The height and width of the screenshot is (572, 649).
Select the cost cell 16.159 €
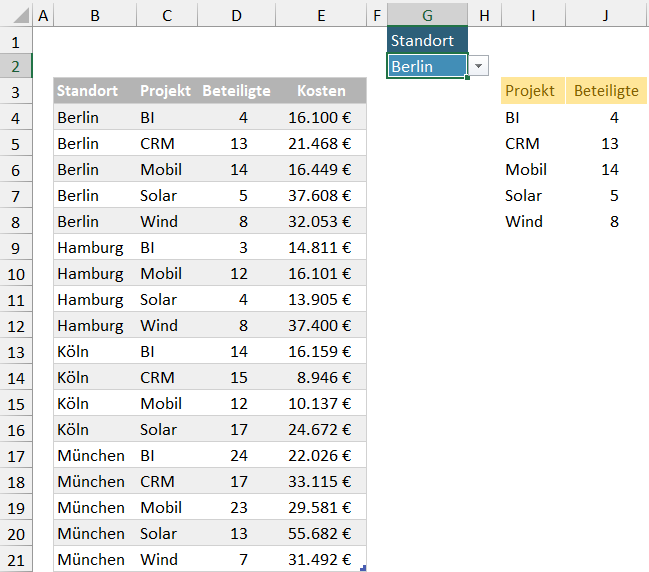[321, 351]
